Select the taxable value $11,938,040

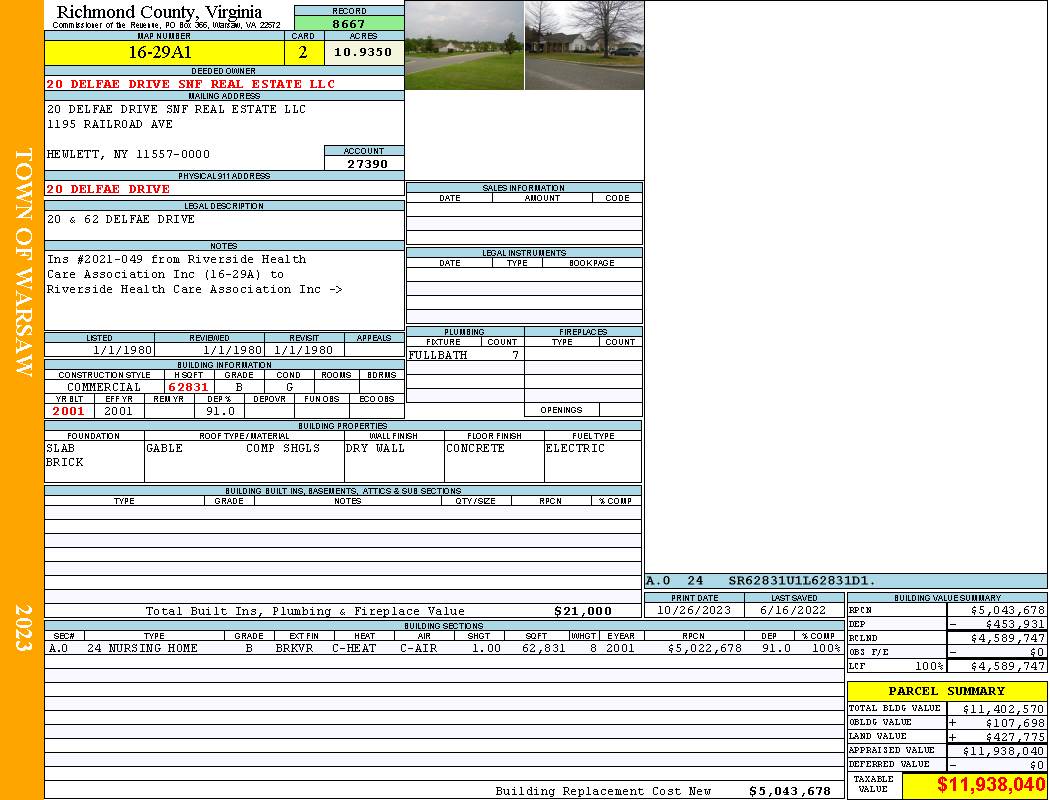975,785
